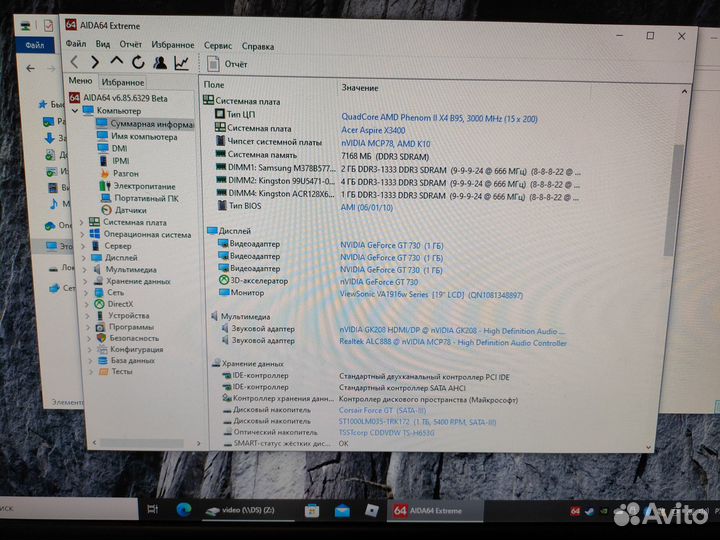Viewport: 720px width, 540px height.
Task: Open Corsair Force GT drive link
Action: tap(382, 410)
